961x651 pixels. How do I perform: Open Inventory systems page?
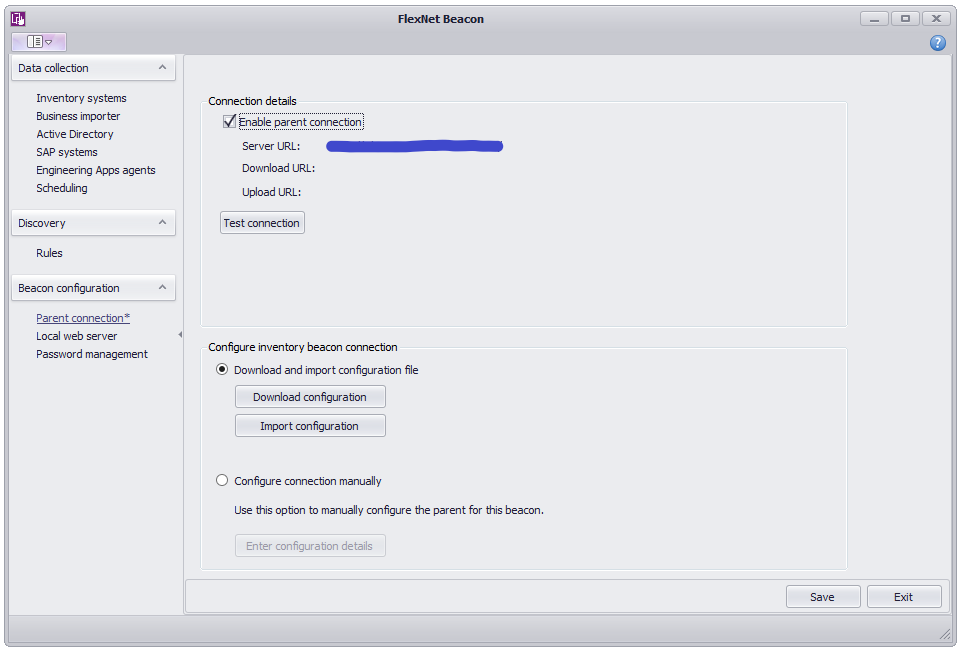coord(81,98)
